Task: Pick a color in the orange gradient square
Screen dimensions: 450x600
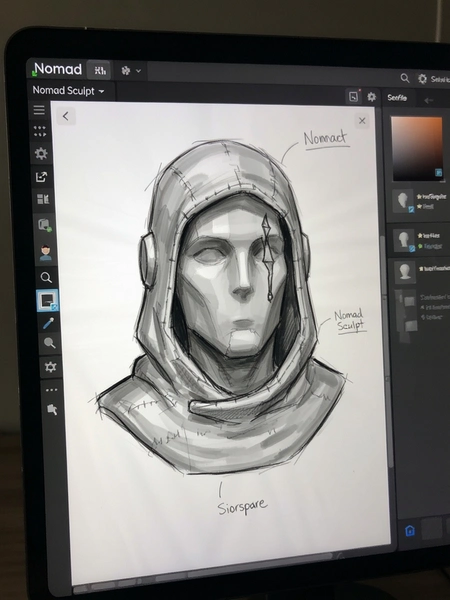Action: 416,148
